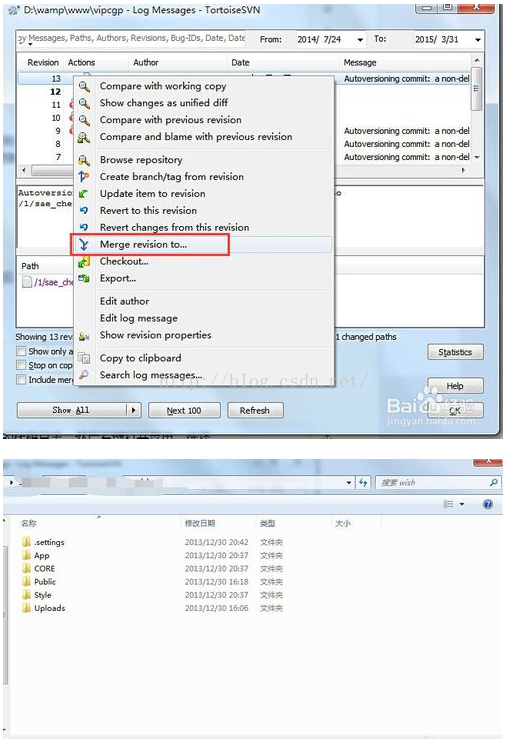Click the Merge revision to icon
509x741 pixels.
click(84, 244)
